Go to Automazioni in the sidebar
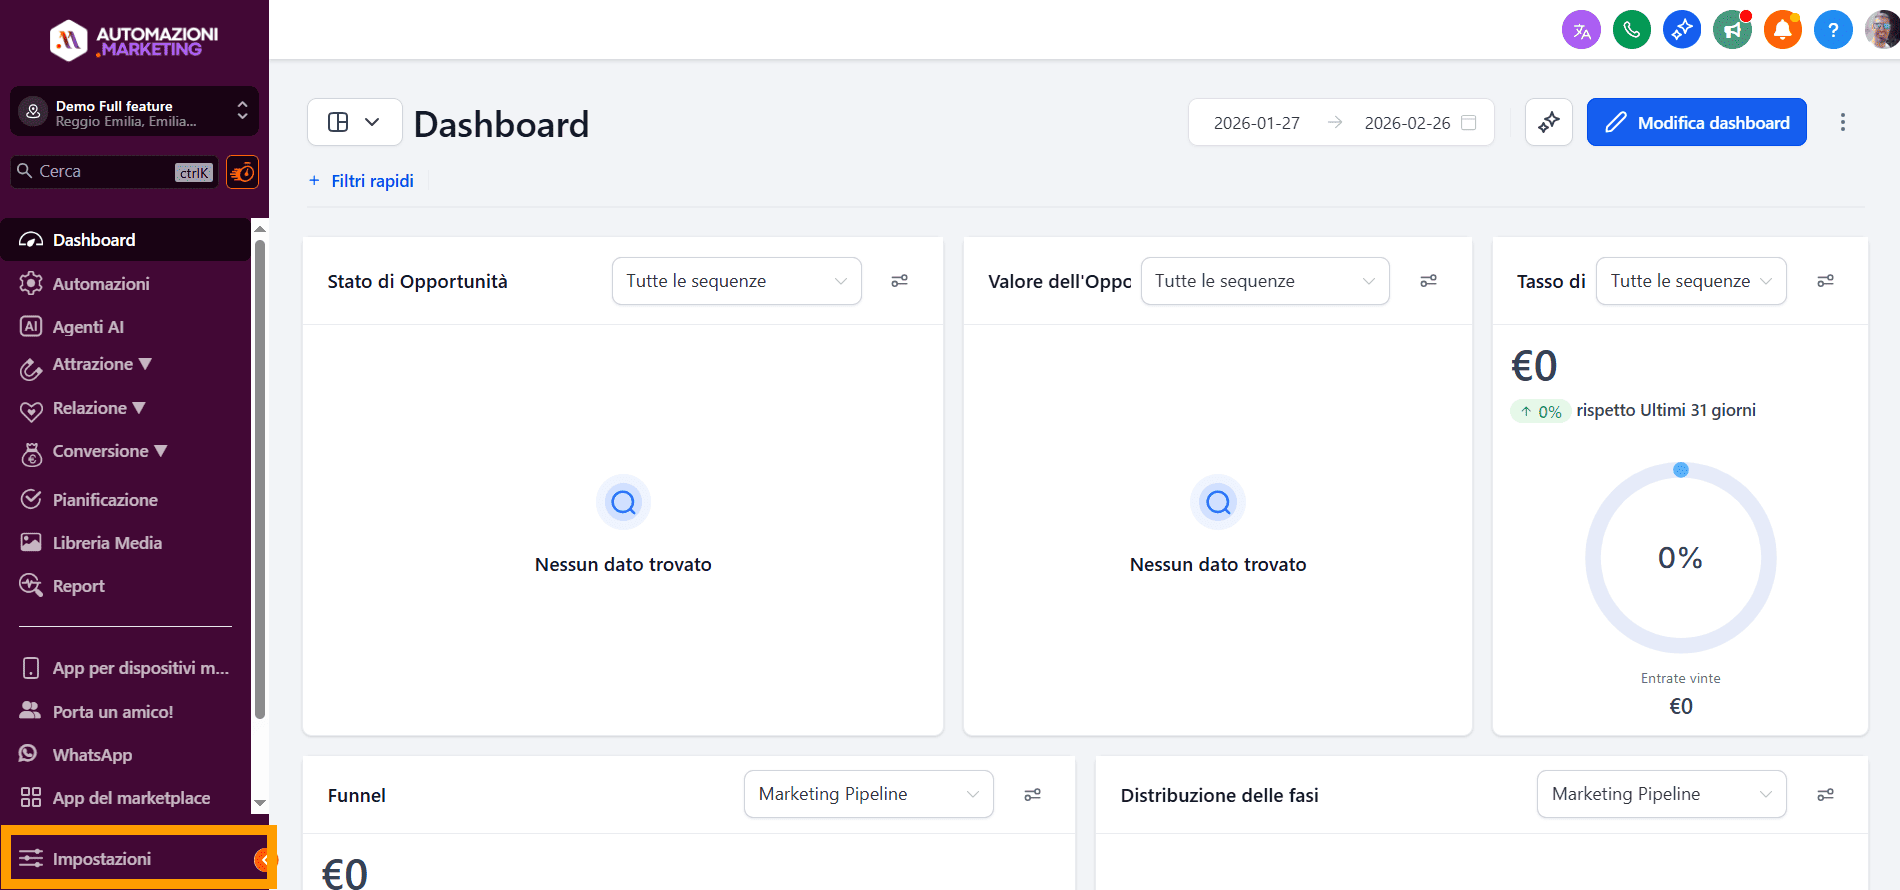The width and height of the screenshot is (1900, 890). (101, 284)
